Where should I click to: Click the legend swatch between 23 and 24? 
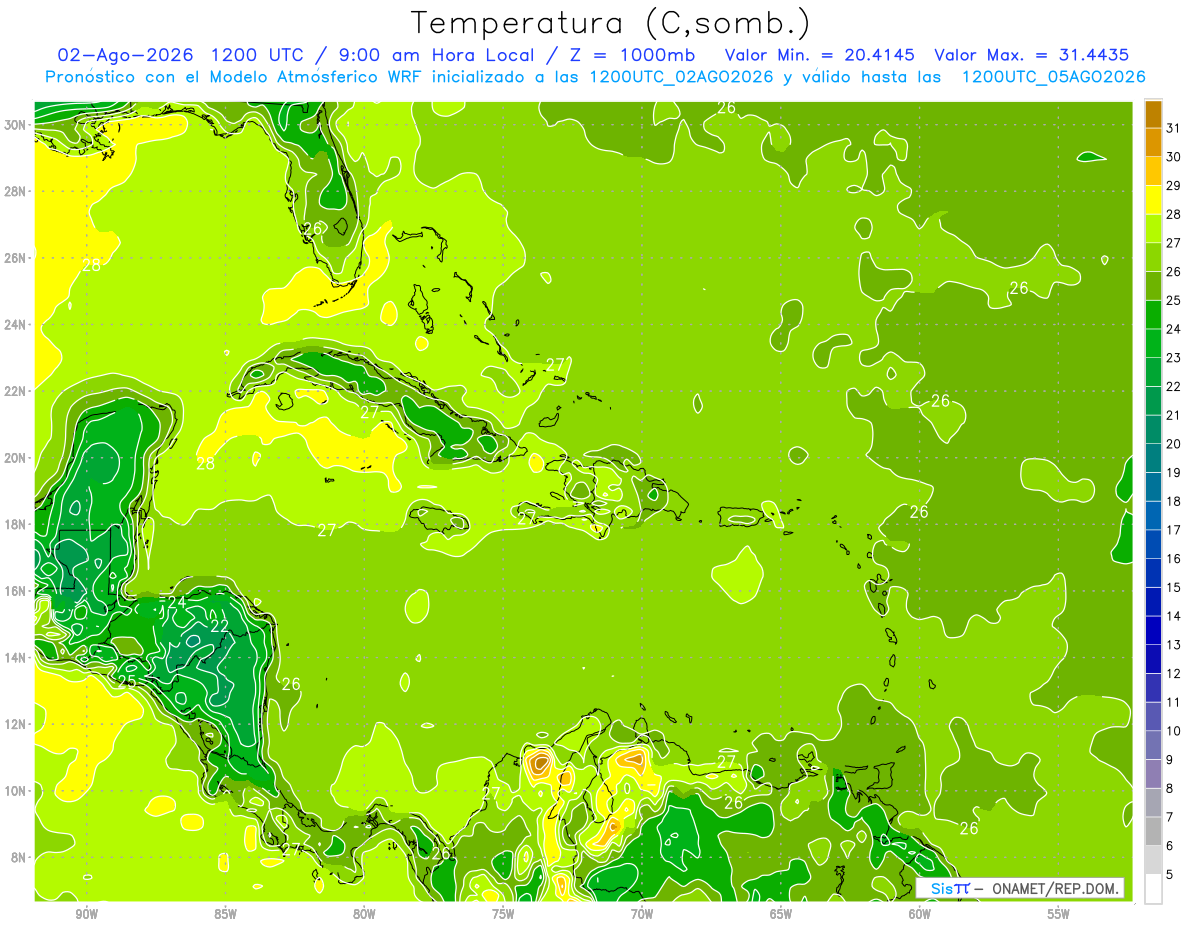[x=1153, y=343]
